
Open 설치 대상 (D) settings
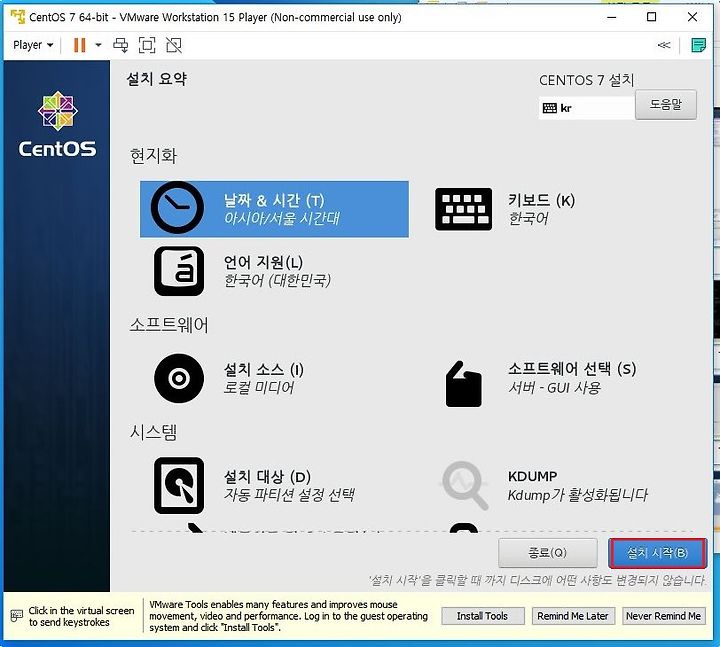point(288,485)
